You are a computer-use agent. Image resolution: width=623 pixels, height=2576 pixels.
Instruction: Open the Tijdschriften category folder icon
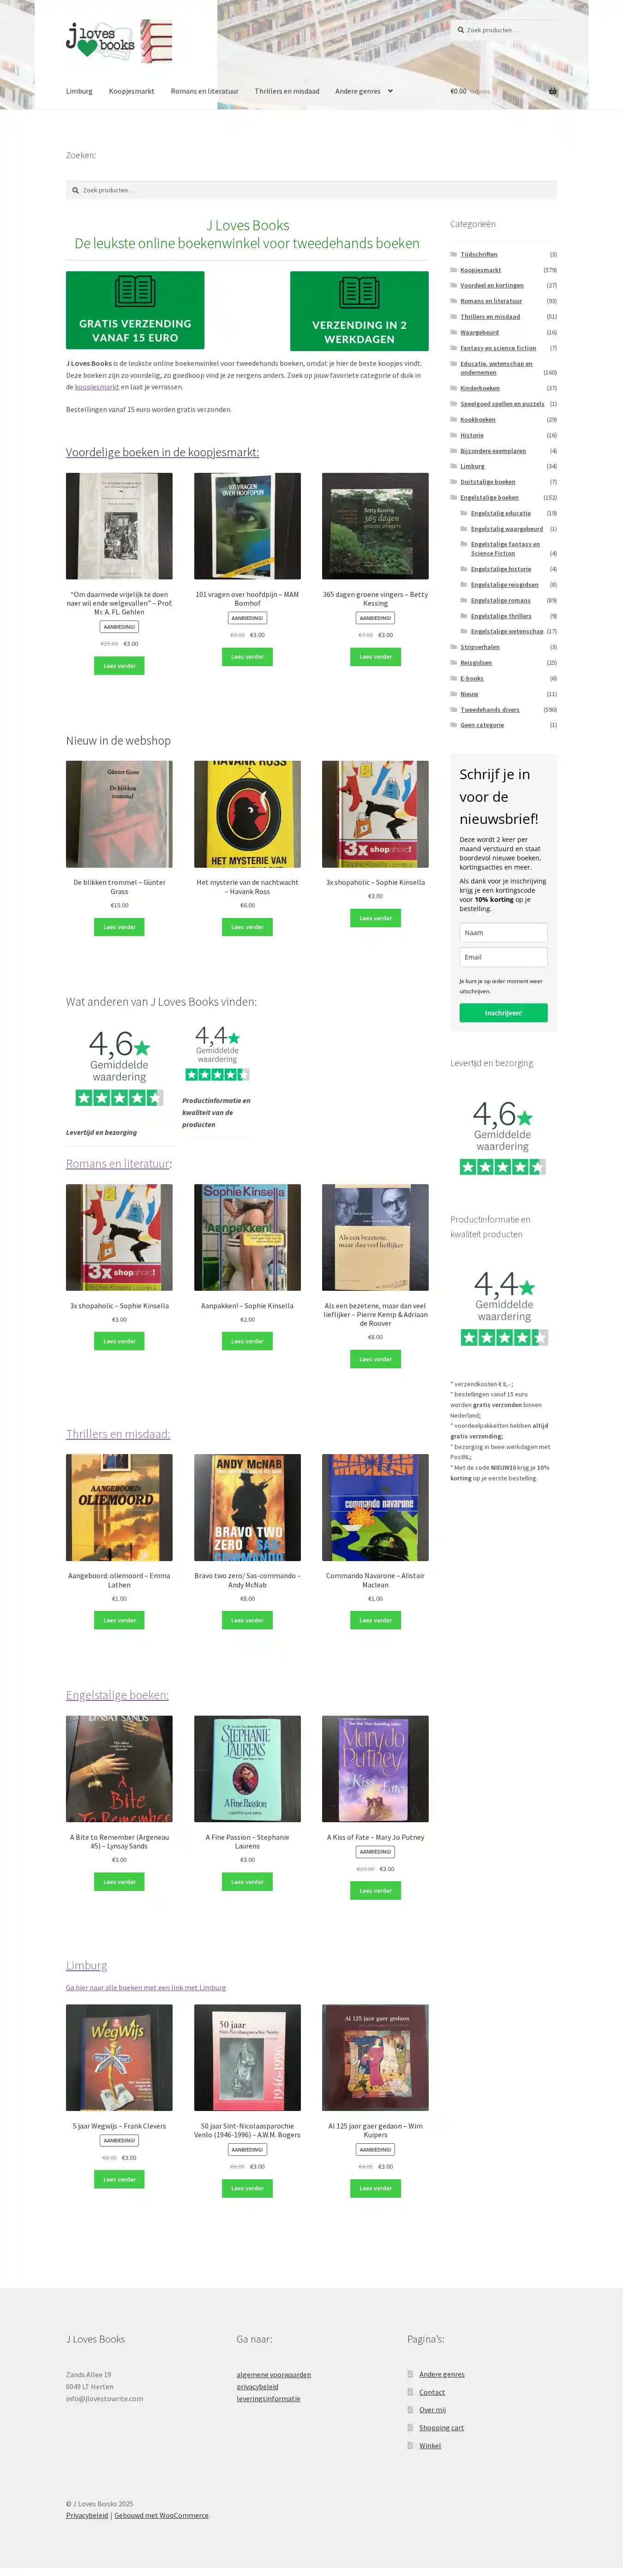pyautogui.click(x=454, y=254)
